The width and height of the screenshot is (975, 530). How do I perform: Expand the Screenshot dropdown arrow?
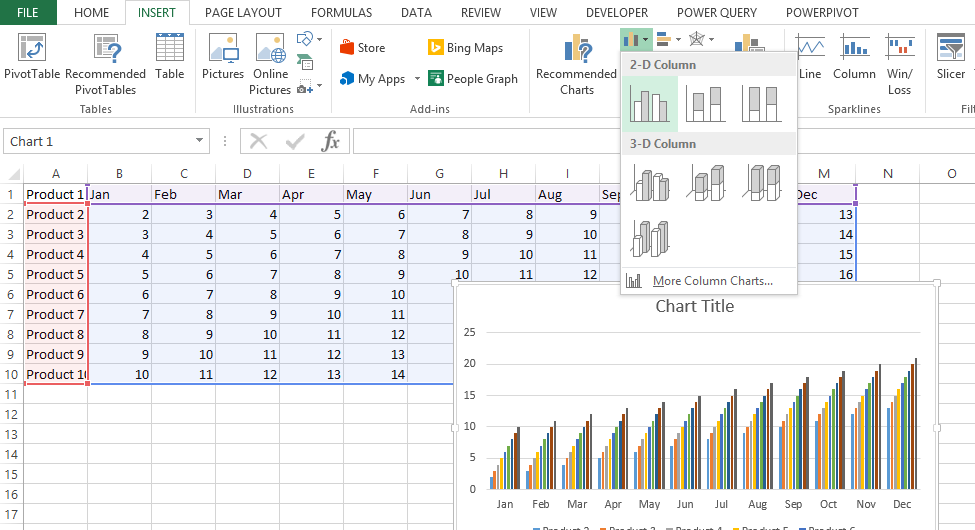(319, 86)
